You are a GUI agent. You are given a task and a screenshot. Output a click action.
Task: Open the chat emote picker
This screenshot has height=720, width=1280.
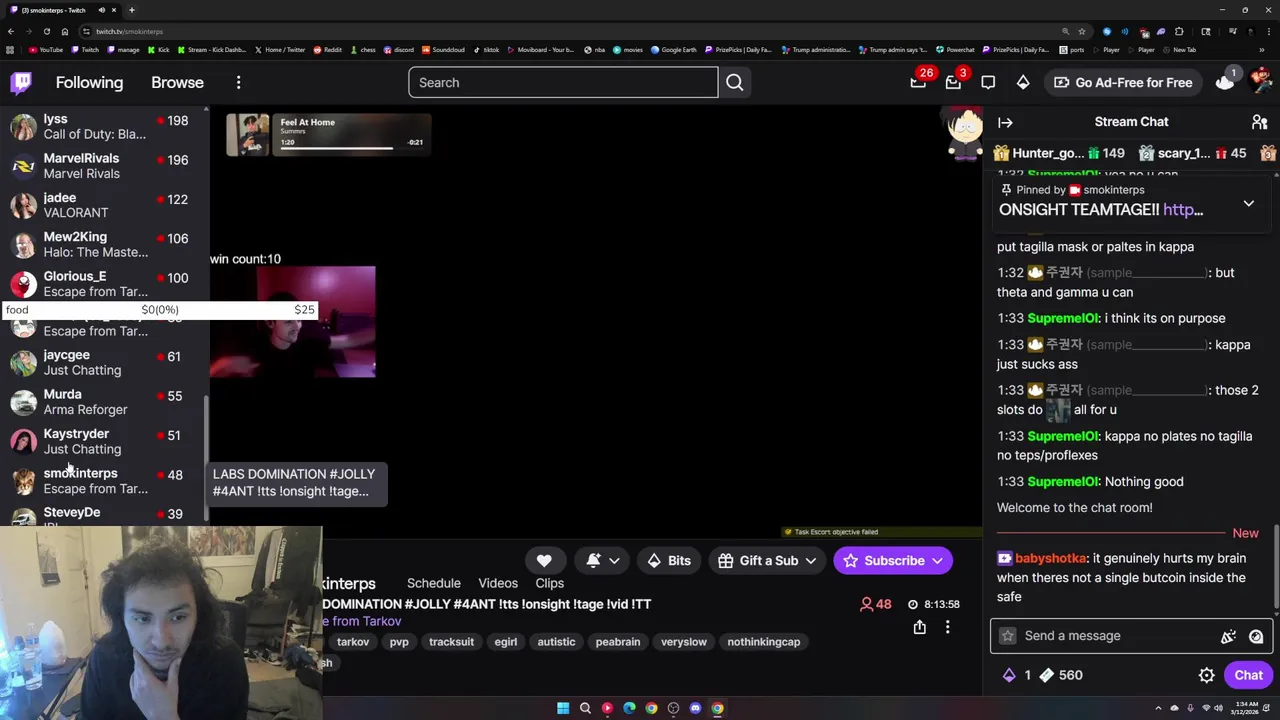[x=1256, y=636]
